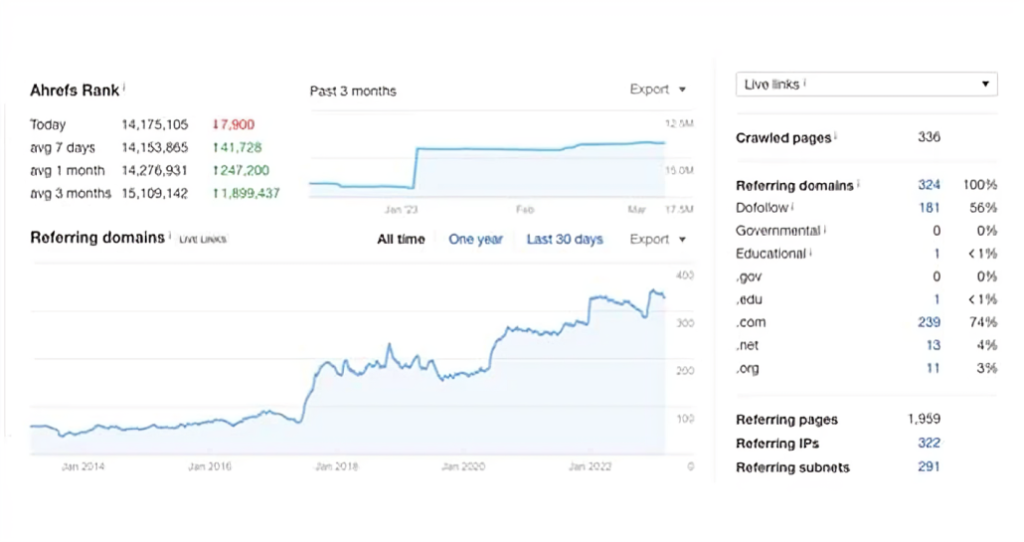Click info icon beside Referring domains heading
This screenshot has height=542, width=1024.
coord(170,237)
